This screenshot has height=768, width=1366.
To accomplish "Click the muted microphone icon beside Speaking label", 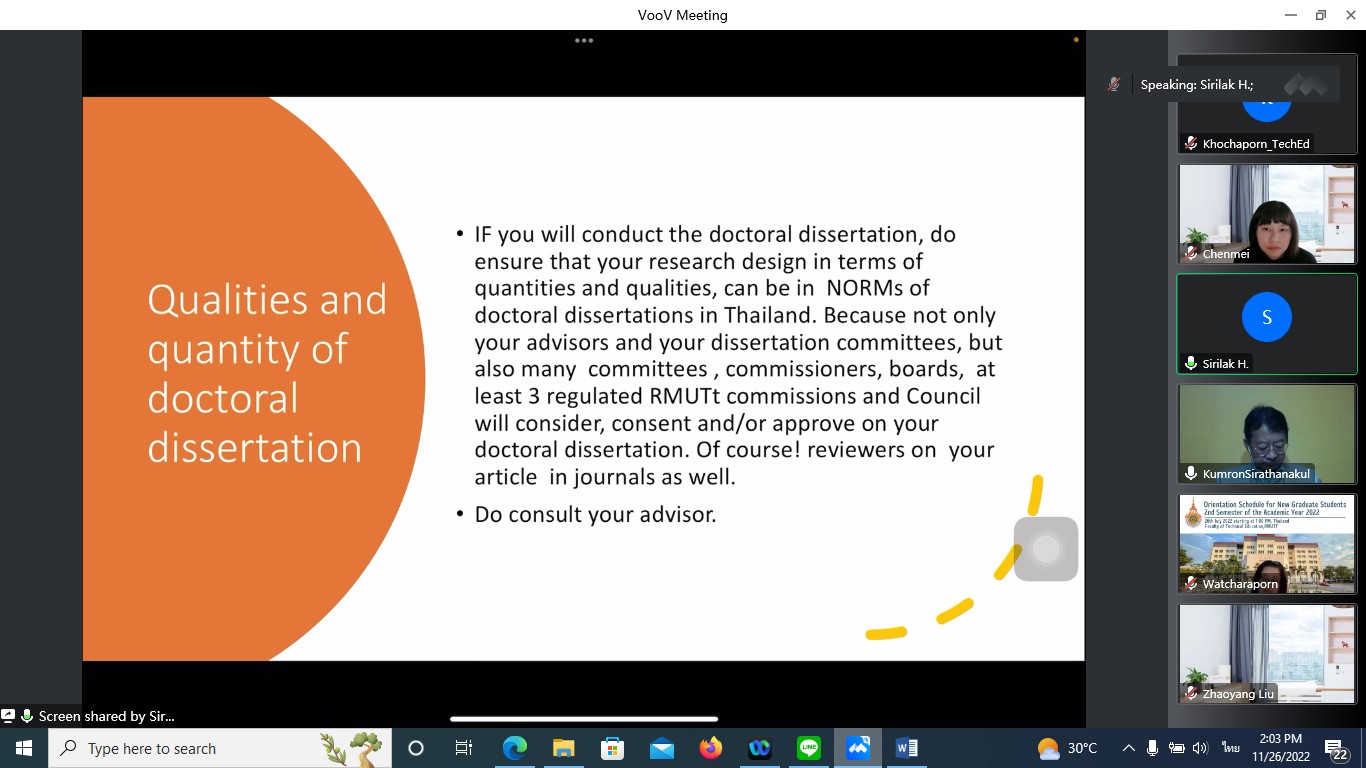I will (1114, 85).
